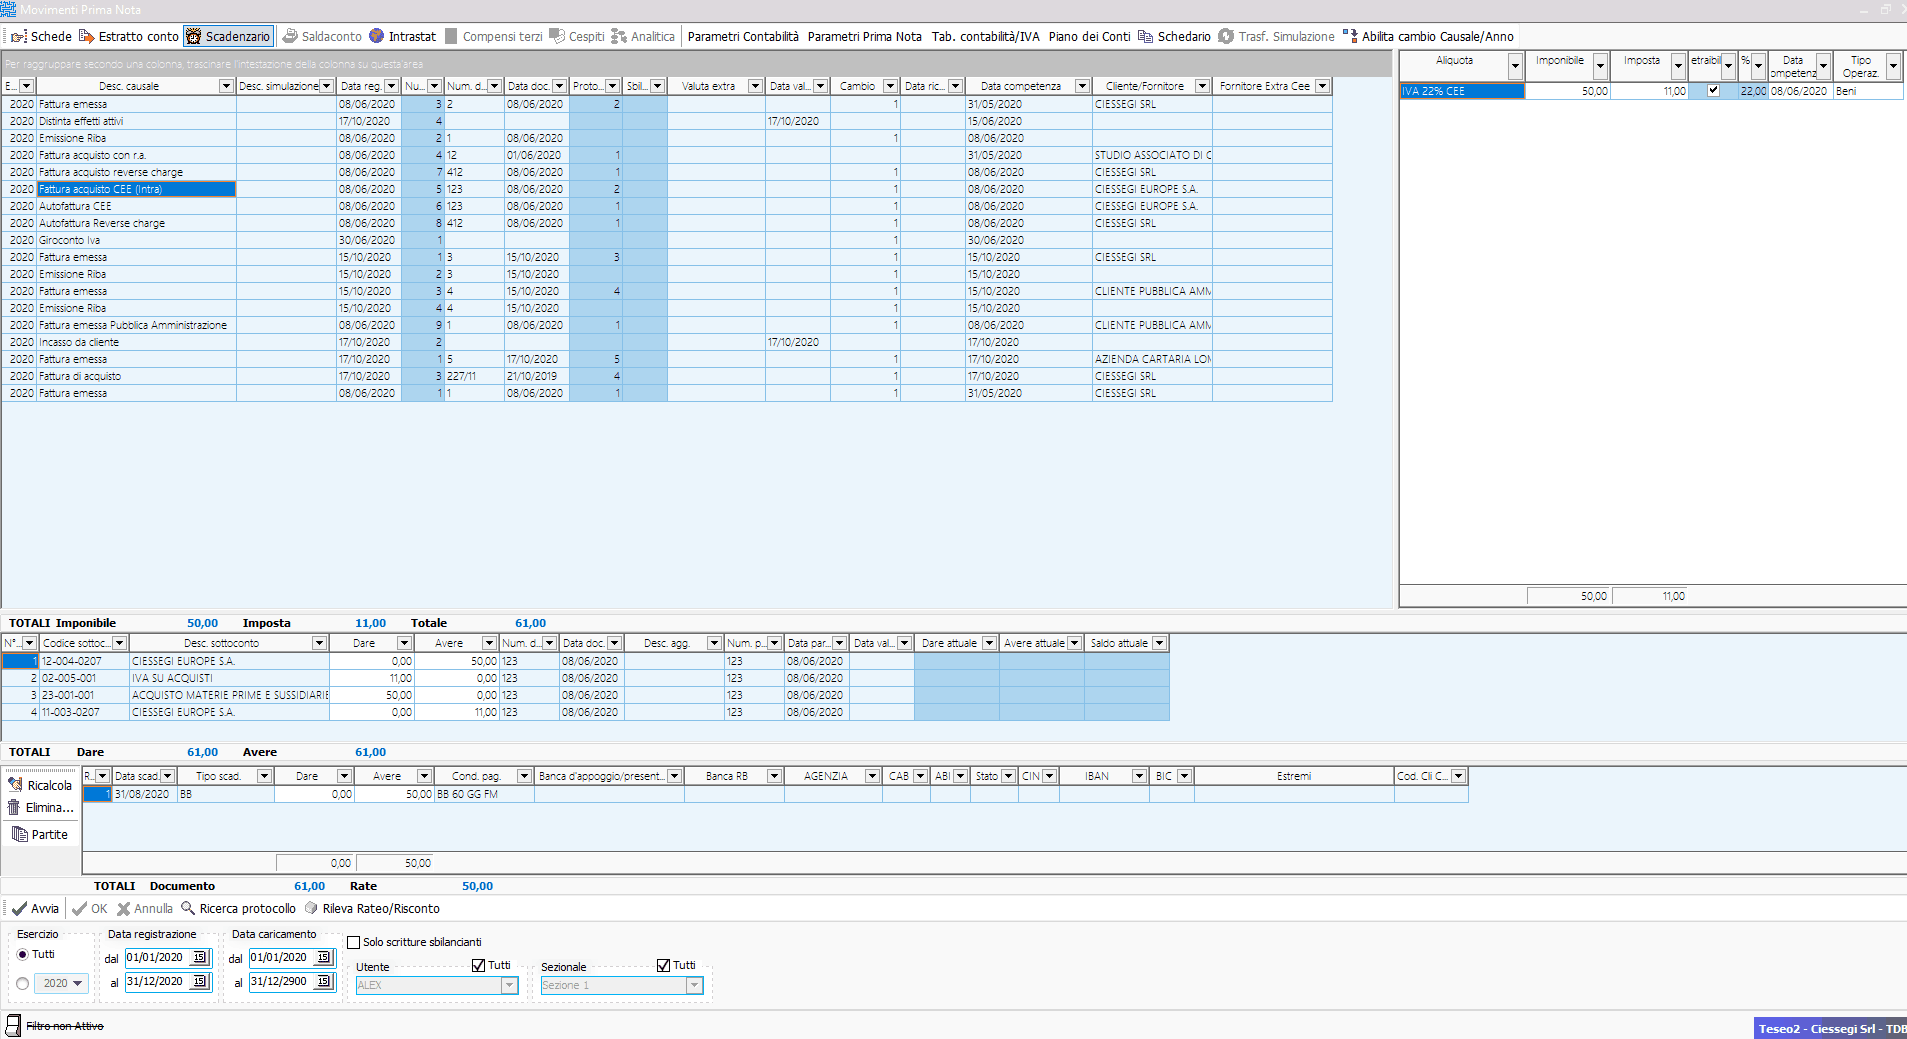Sort by the Desc. sottoconto column header
The width and height of the screenshot is (1907, 1039).
(x=221, y=643)
